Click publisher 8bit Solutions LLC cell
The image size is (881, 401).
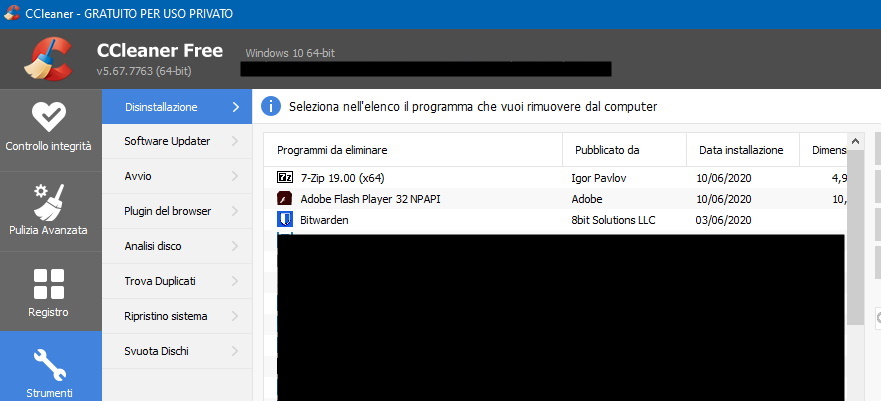coord(613,220)
